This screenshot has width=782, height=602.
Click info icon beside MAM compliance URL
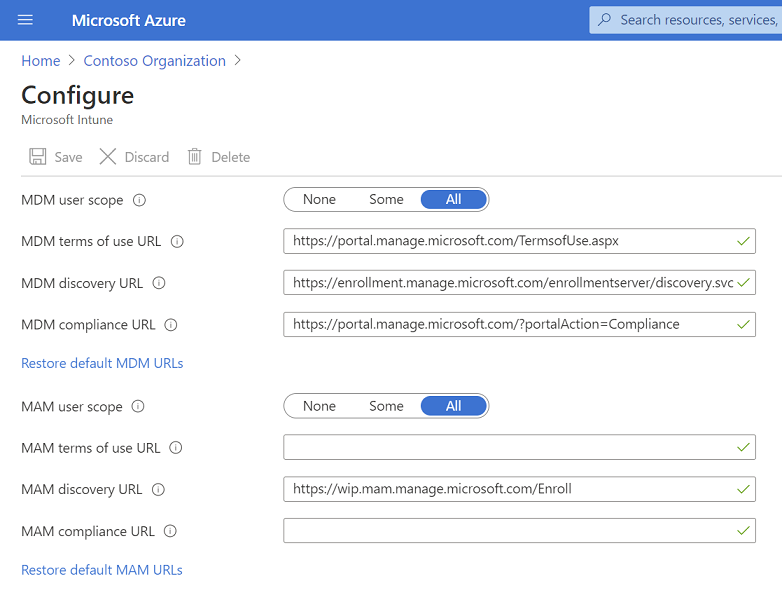[170, 531]
